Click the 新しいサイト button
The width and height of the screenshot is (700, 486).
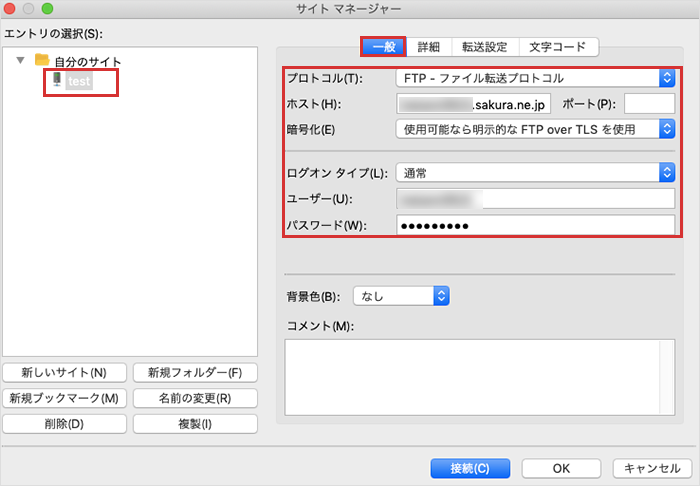(64, 372)
